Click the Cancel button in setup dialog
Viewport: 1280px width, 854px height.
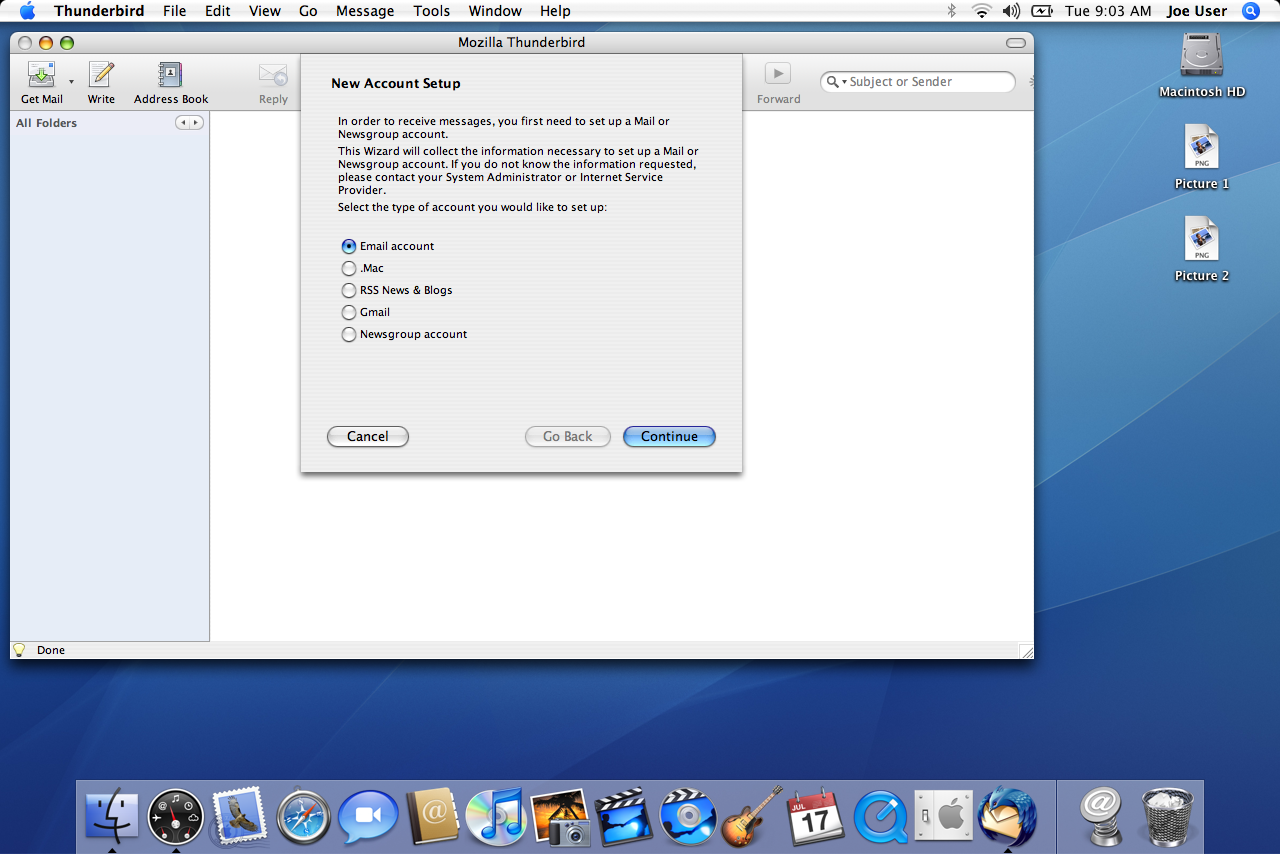368,436
